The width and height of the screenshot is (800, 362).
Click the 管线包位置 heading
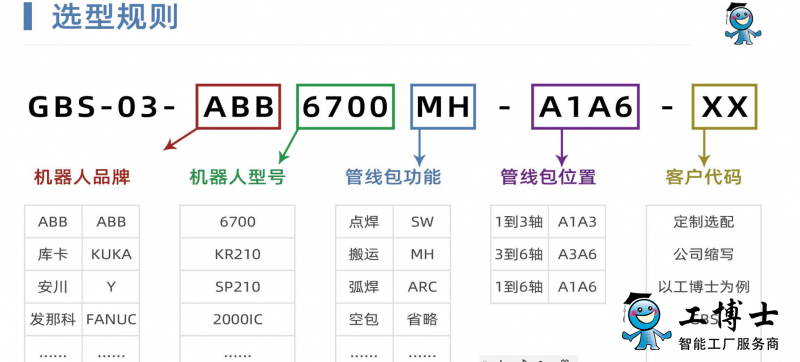click(548, 177)
